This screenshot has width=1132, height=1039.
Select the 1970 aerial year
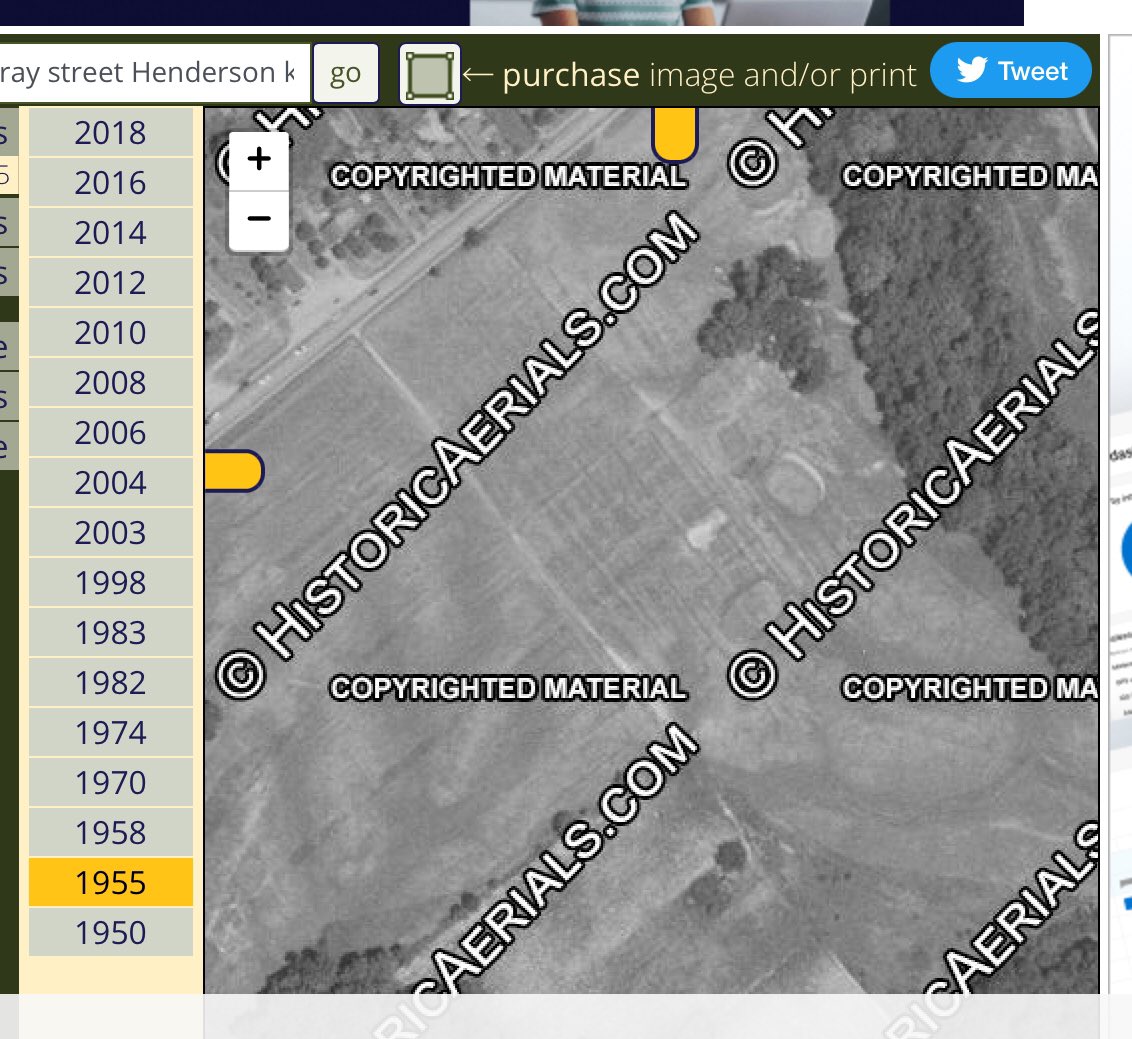[x=110, y=783]
